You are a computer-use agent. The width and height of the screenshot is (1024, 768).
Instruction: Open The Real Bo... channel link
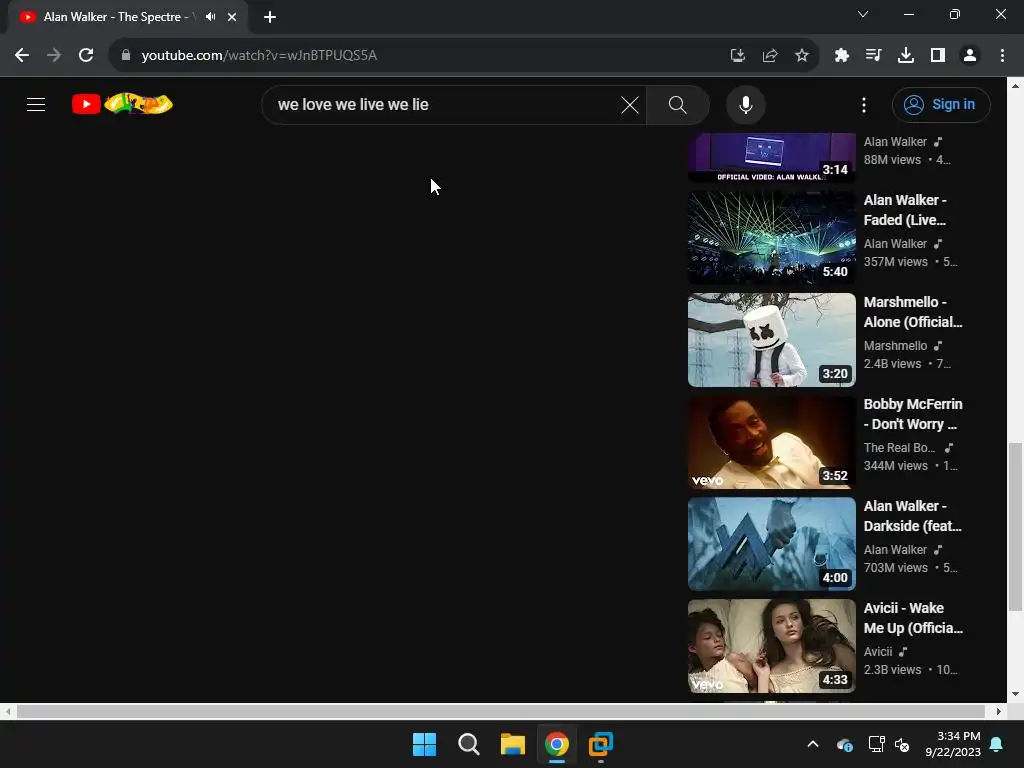tap(899, 448)
